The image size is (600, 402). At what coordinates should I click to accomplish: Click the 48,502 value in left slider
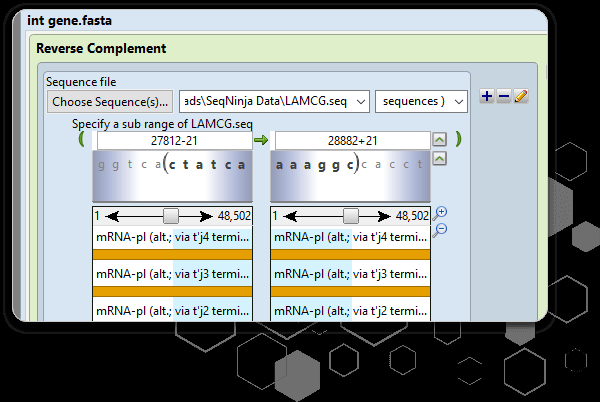pos(234,216)
